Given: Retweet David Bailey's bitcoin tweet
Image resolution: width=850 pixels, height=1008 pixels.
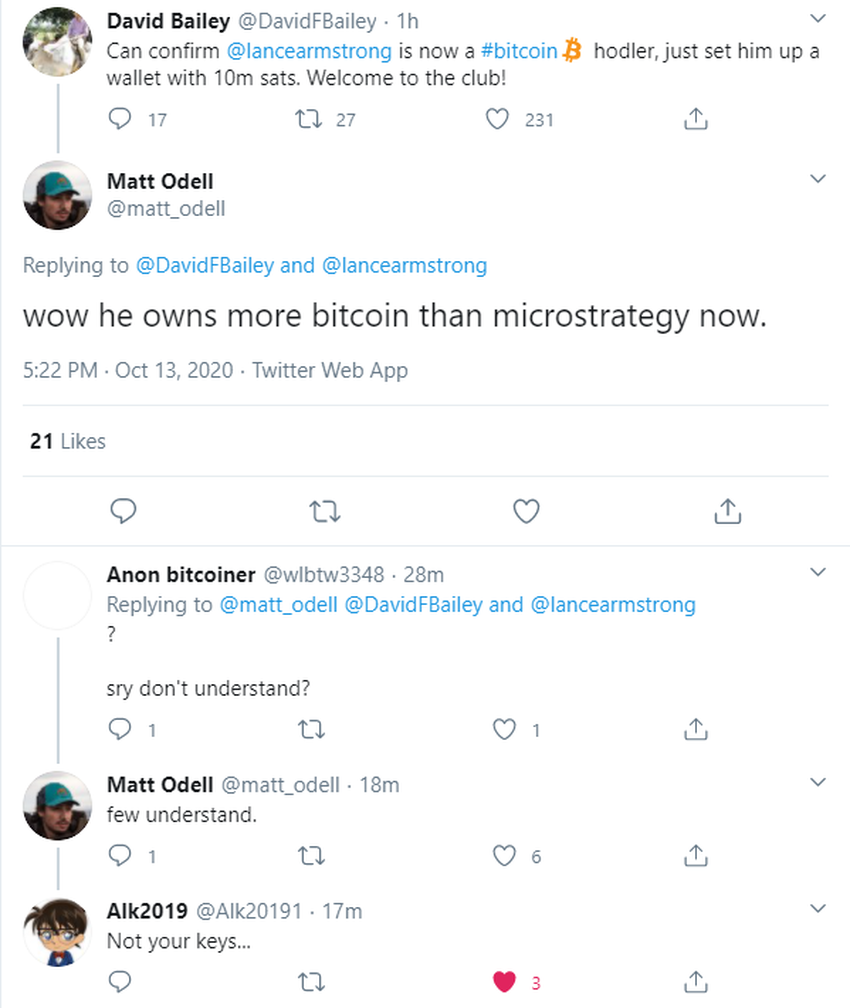Looking at the screenshot, I should [310, 120].
